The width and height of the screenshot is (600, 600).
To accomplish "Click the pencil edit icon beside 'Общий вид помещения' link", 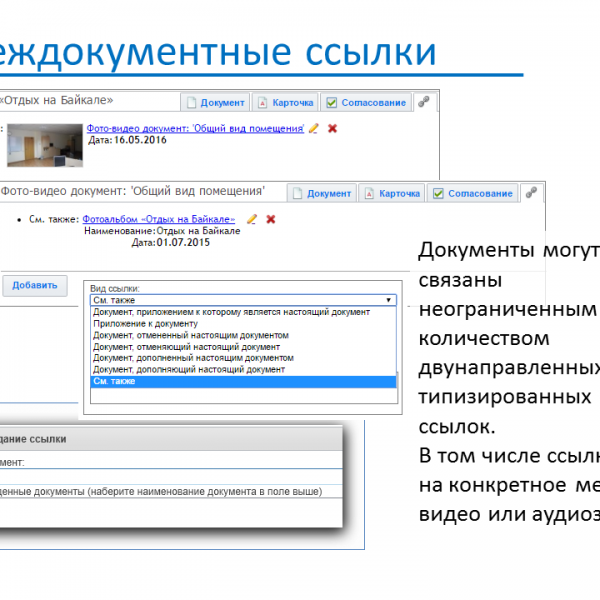I will click(314, 129).
